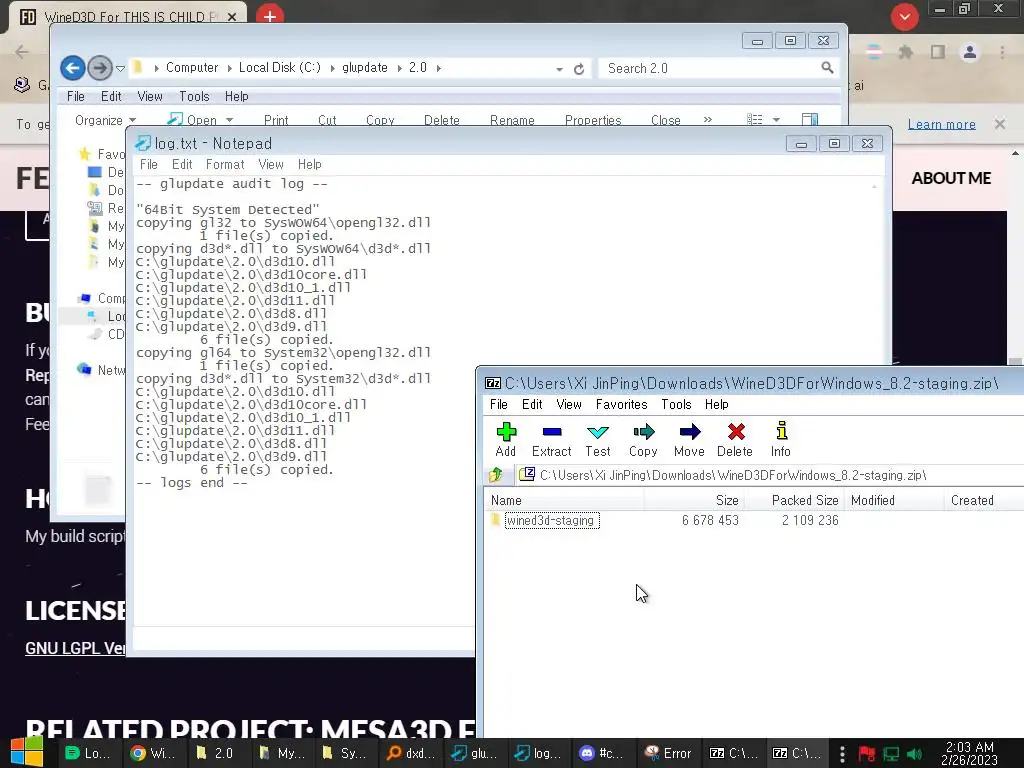Open 7-Zip Tools menu
Viewport: 1024px width, 768px height.
pos(676,404)
